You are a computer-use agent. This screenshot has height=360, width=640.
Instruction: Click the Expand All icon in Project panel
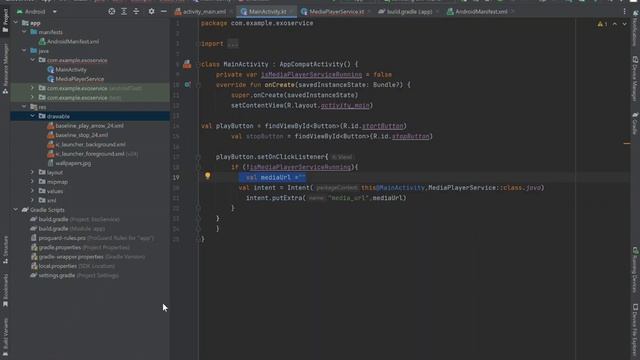tap(124, 11)
